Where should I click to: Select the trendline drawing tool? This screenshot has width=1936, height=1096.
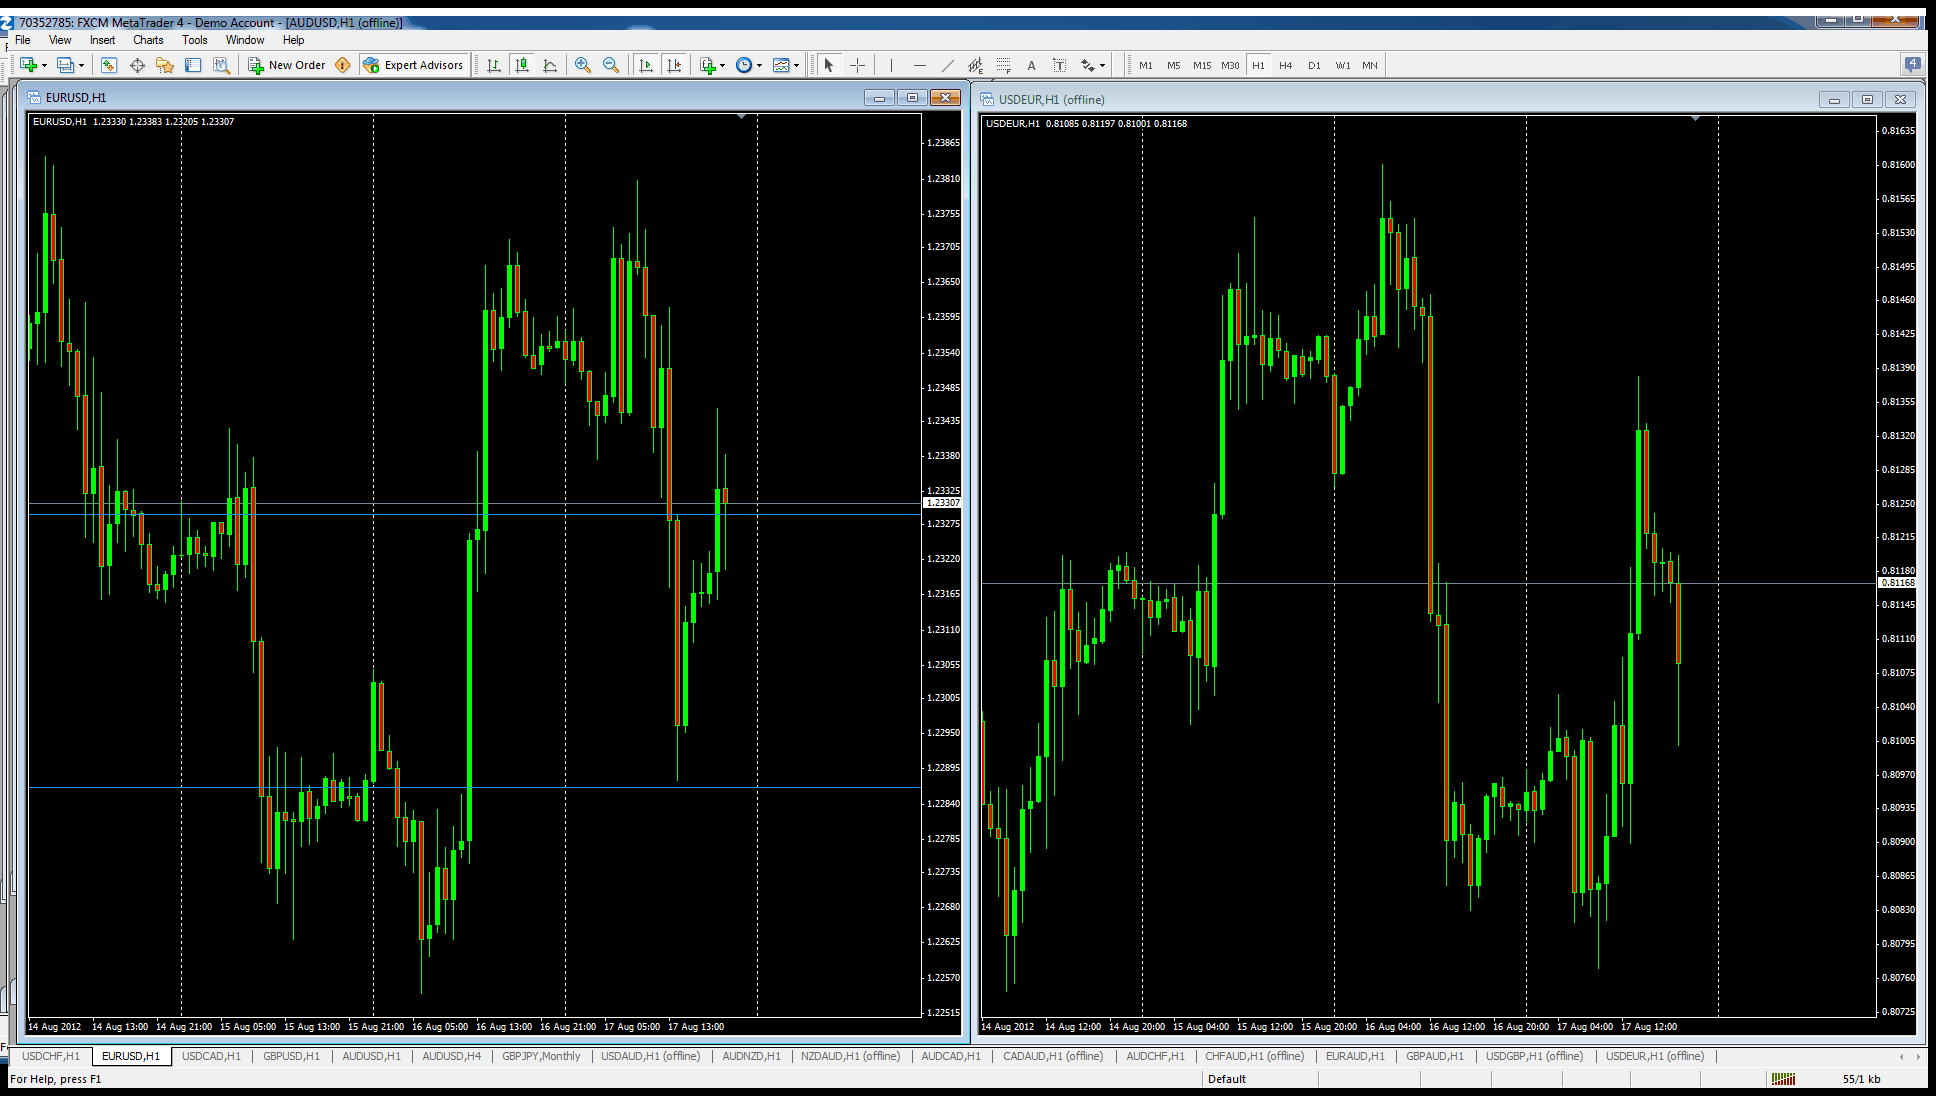coord(947,65)
